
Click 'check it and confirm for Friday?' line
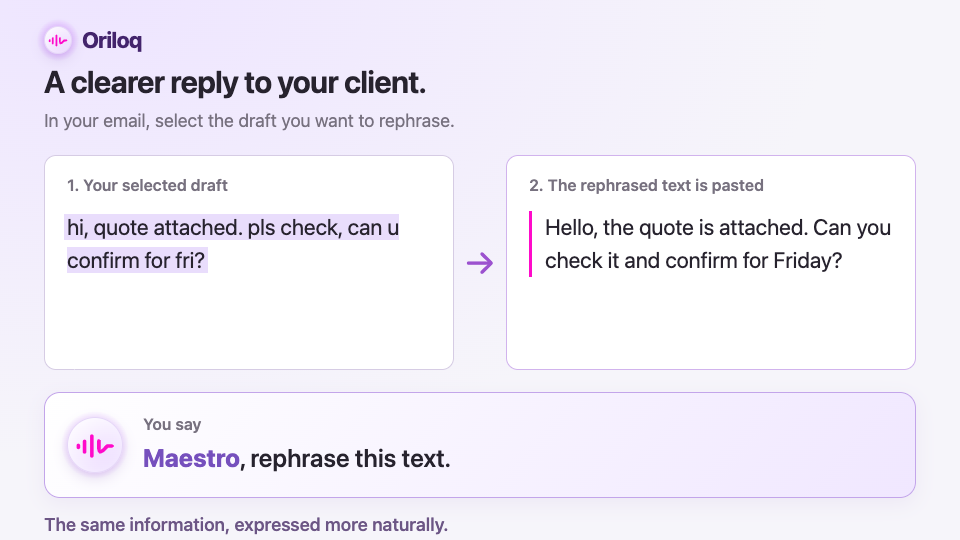point(694,261)
